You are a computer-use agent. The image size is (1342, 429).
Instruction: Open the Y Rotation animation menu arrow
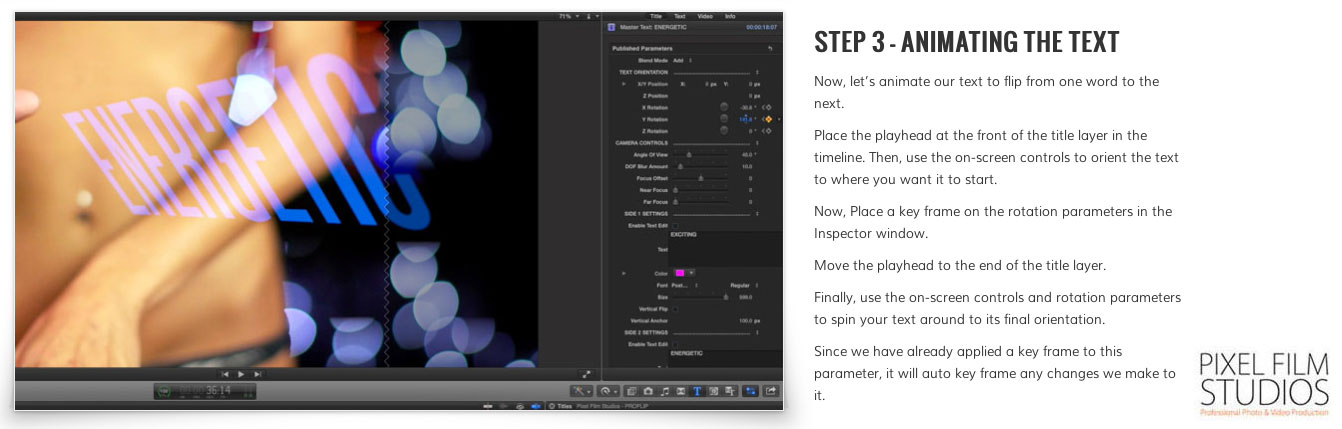point(779,119)
